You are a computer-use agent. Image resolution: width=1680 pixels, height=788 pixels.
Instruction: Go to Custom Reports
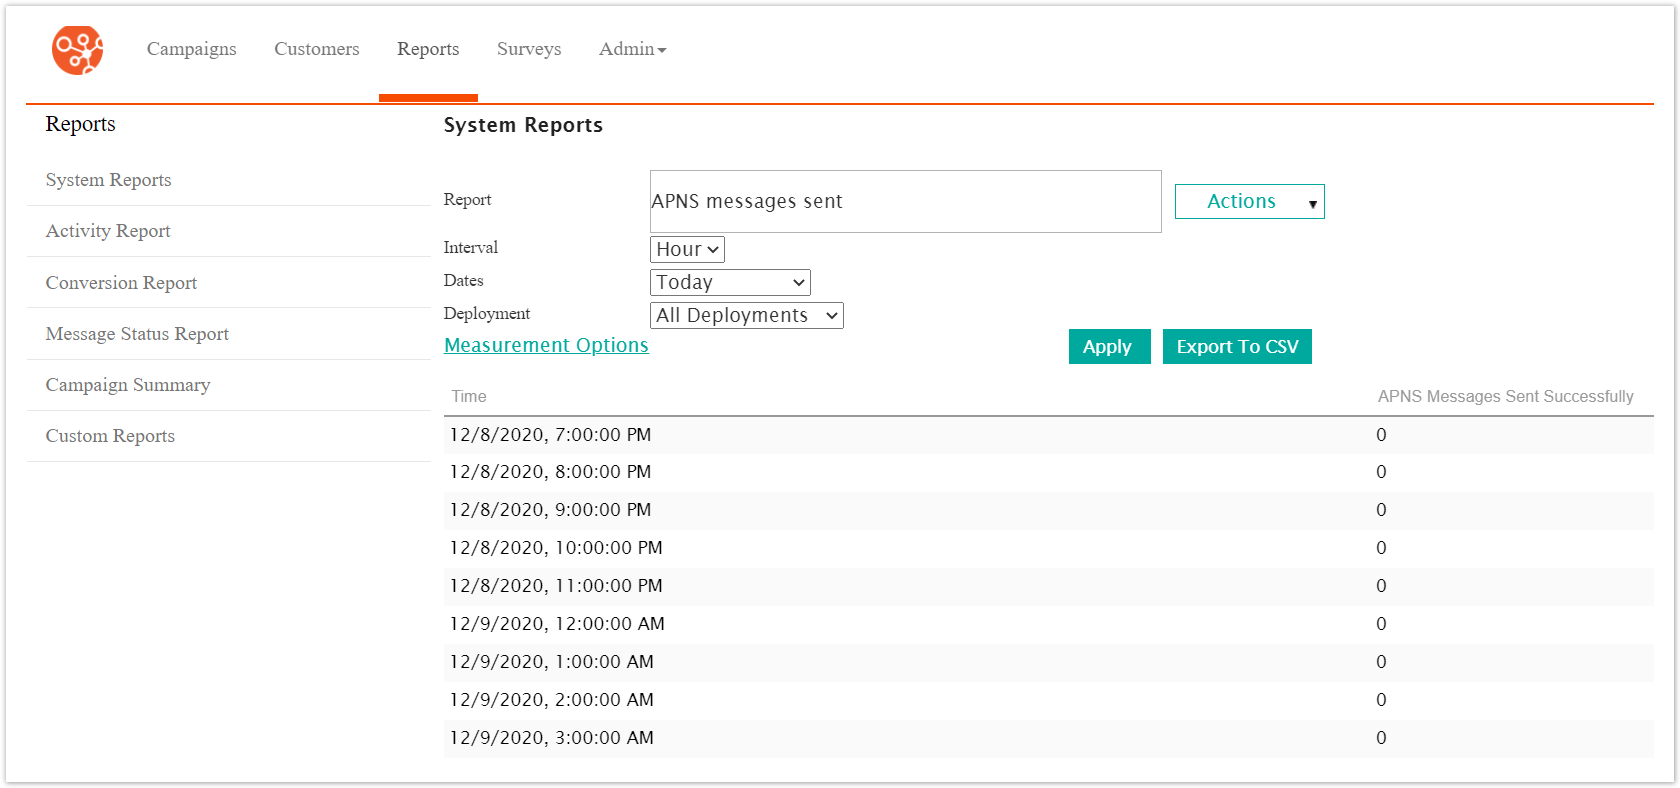point(110,436)
